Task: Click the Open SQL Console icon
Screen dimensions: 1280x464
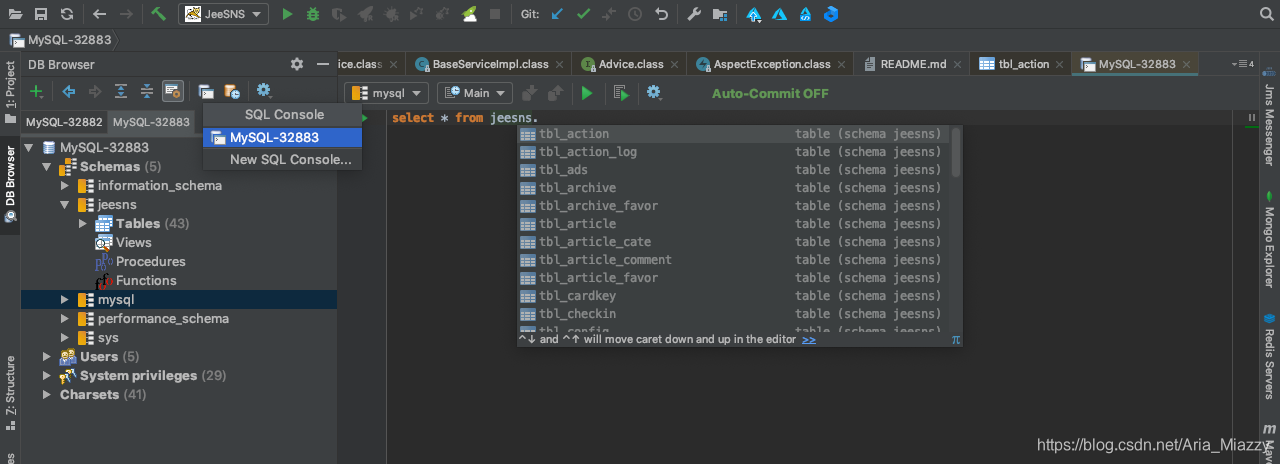Action: tap(206, 91)
